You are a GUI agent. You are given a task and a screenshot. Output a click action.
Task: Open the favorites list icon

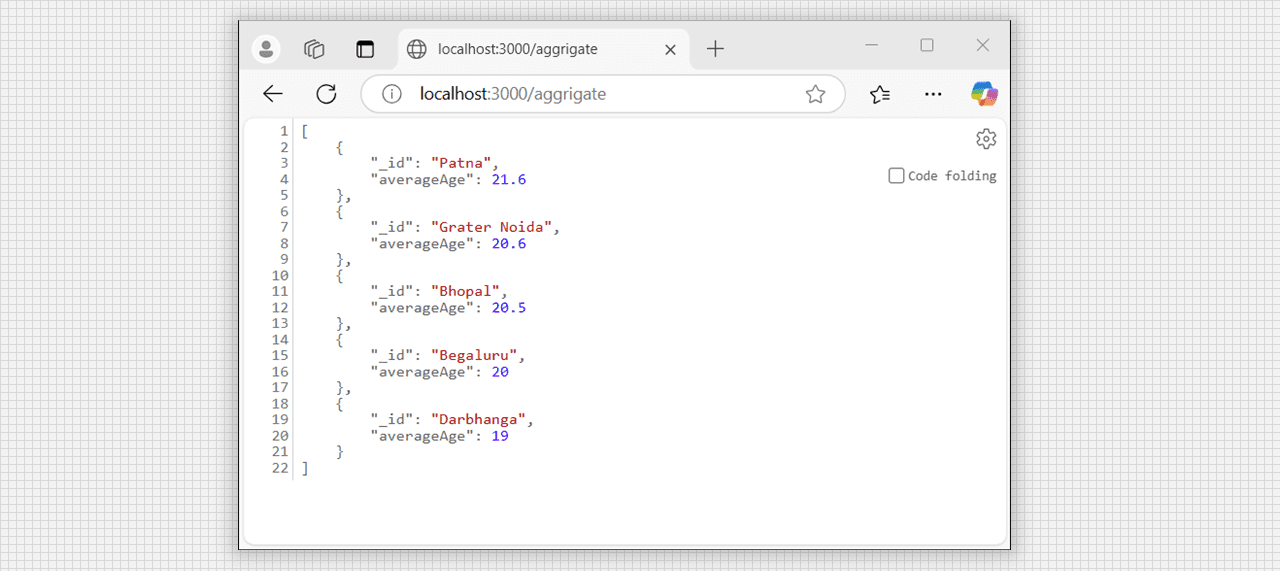click(x=880, y=94)
